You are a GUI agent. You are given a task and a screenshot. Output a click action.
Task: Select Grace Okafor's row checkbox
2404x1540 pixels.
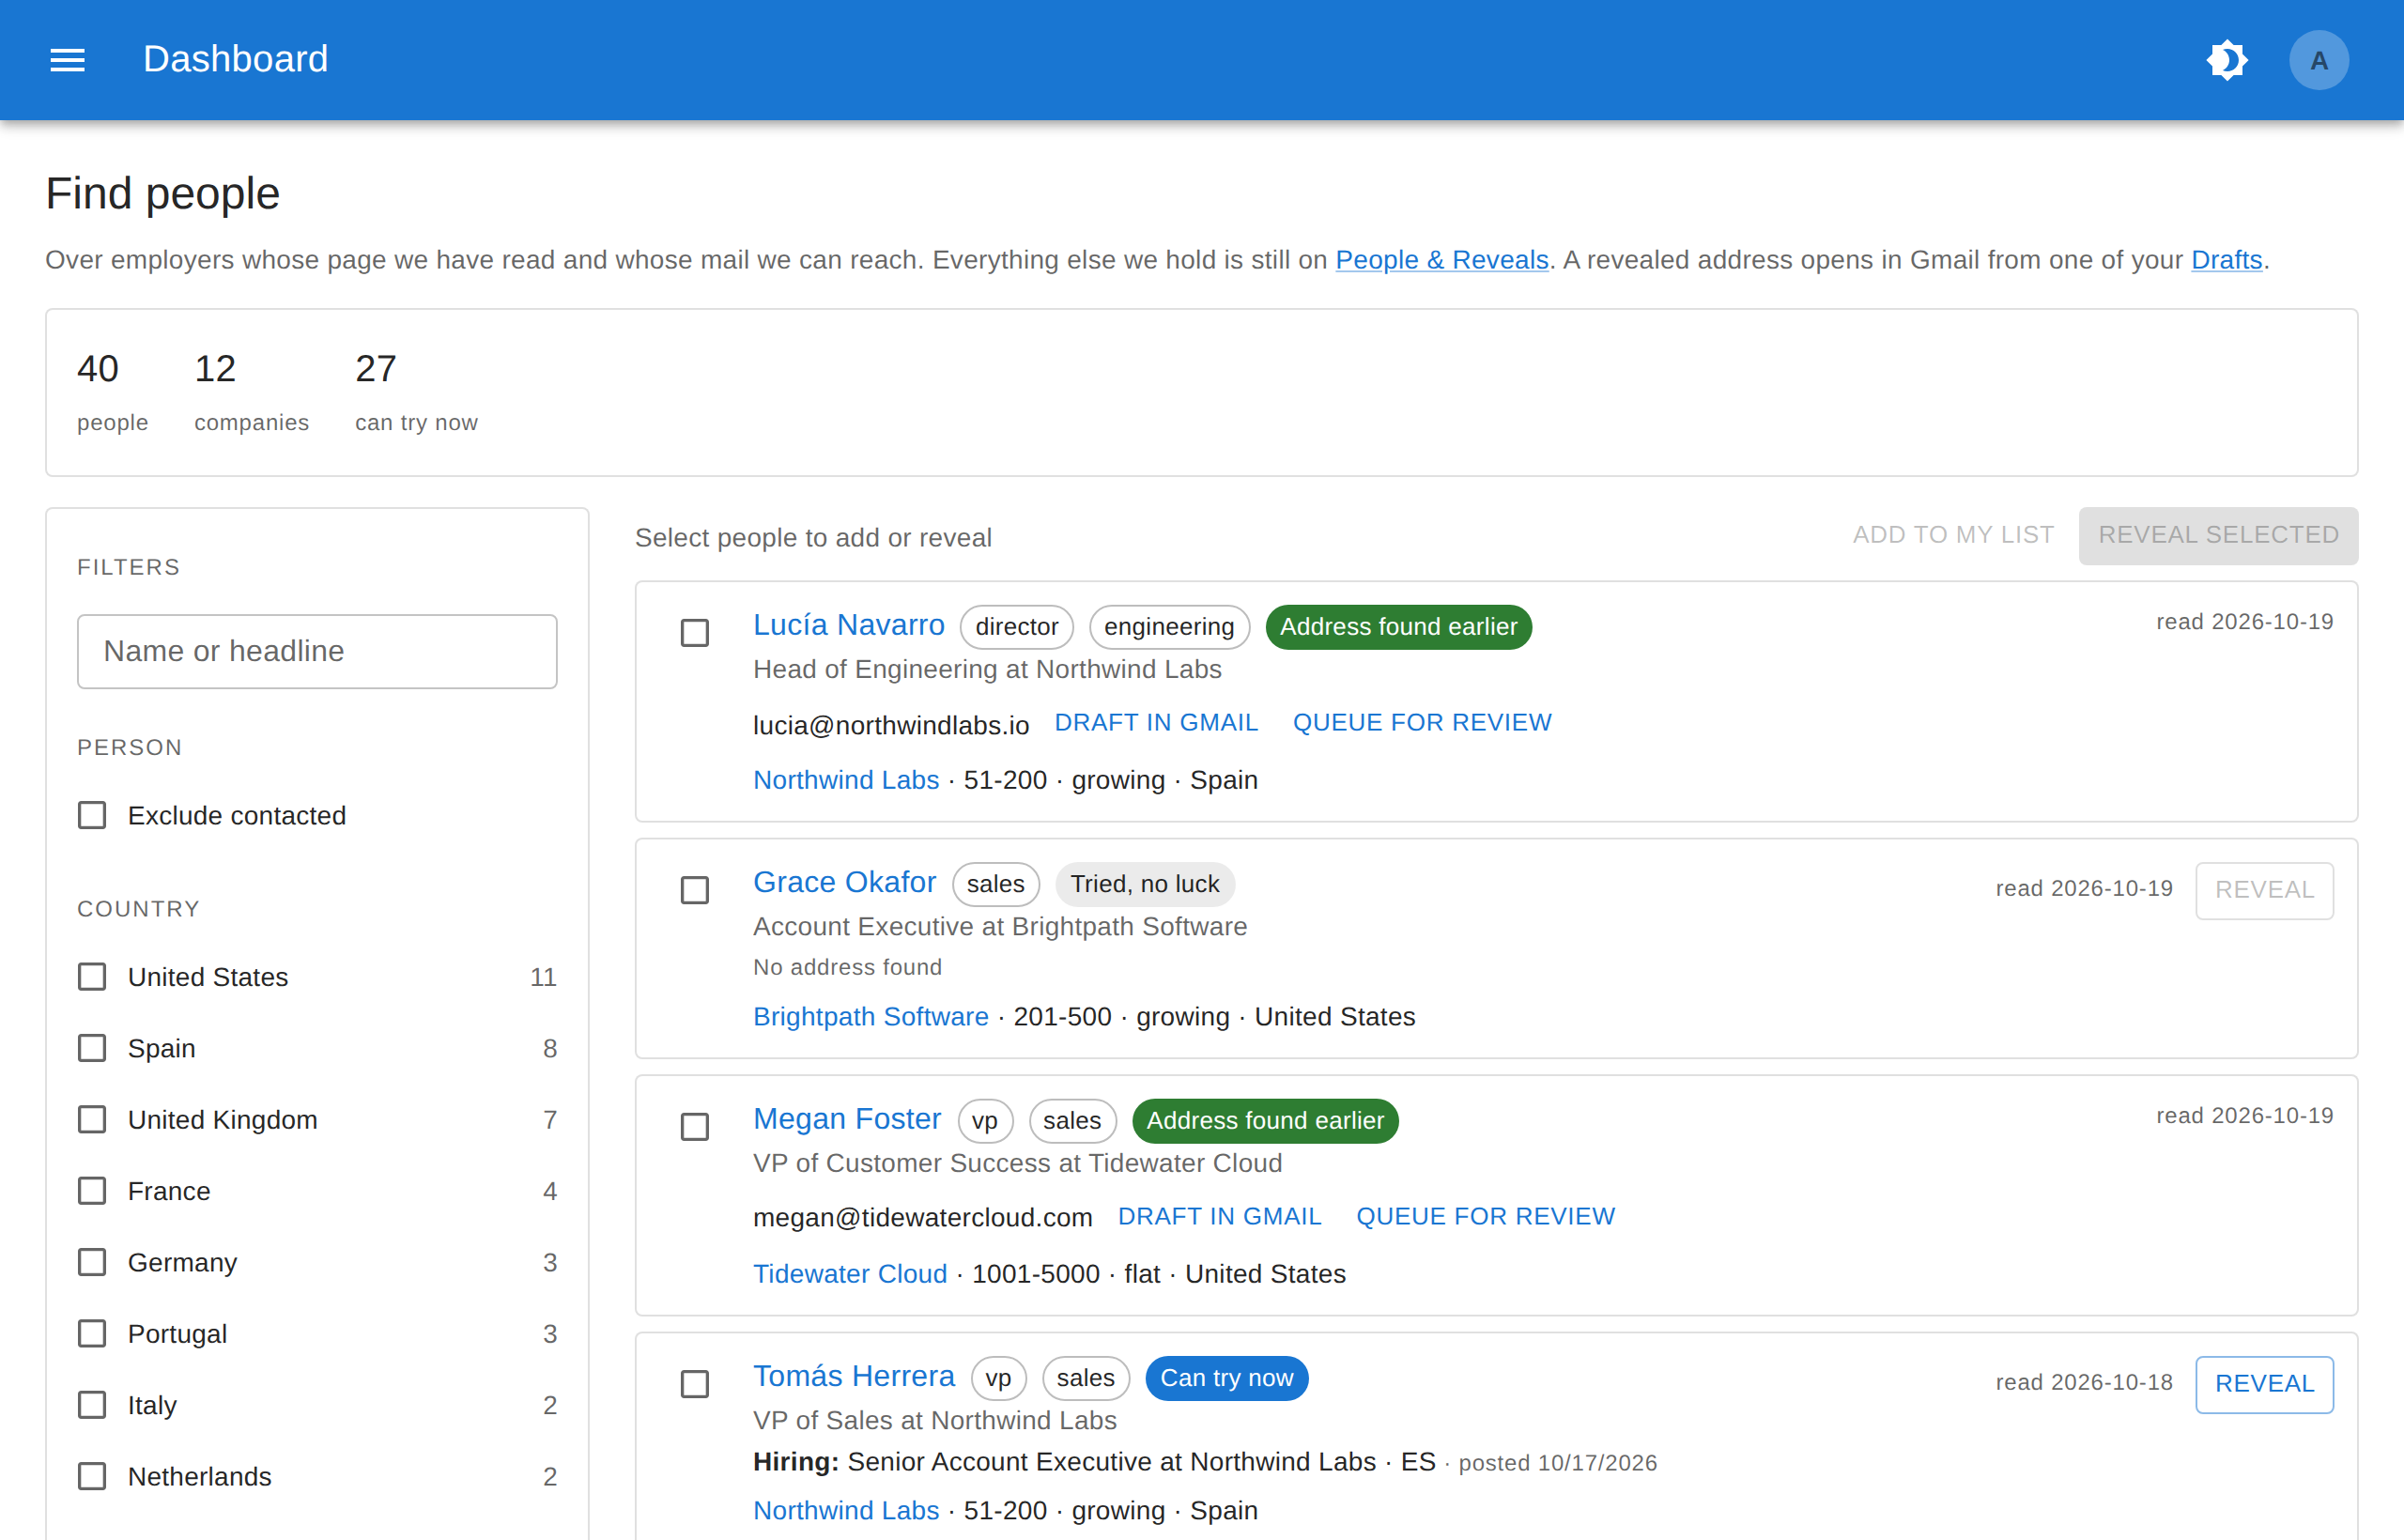click(x=694, y=890)
